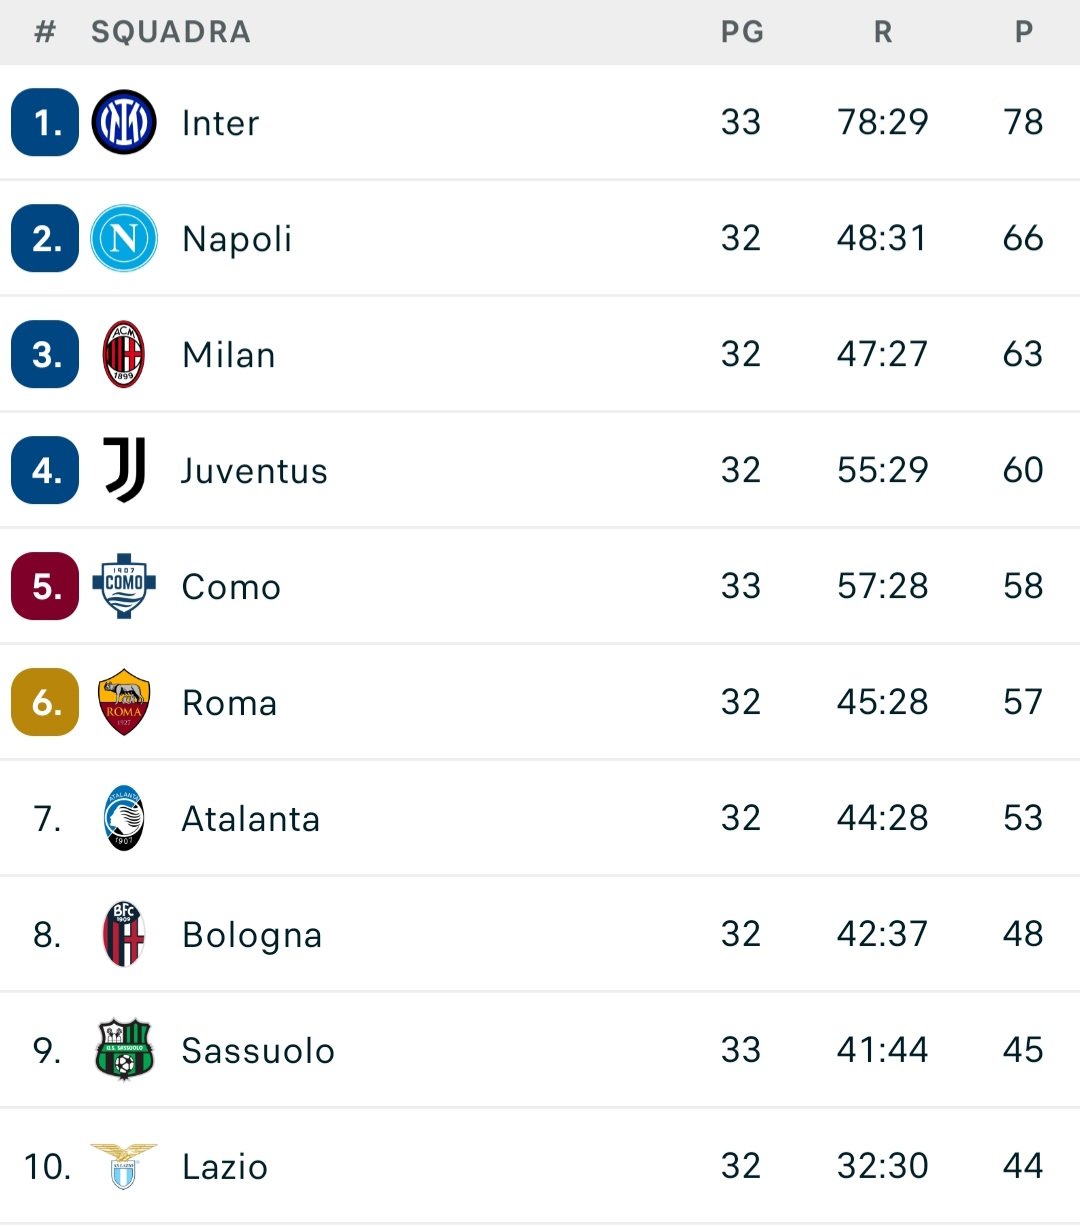Click the Bologna club crest icon

click(x=124, y=934)
